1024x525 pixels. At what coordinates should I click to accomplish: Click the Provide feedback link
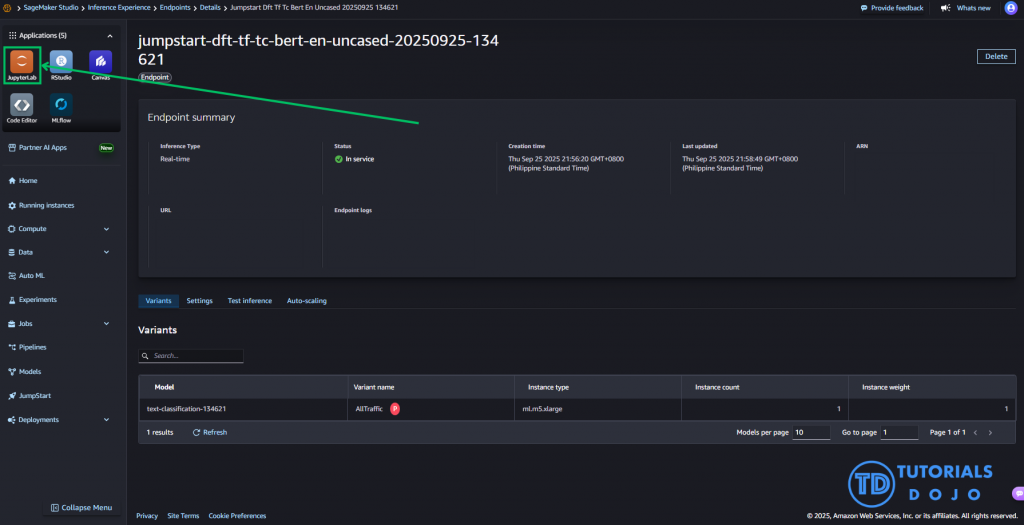(891, 8)
